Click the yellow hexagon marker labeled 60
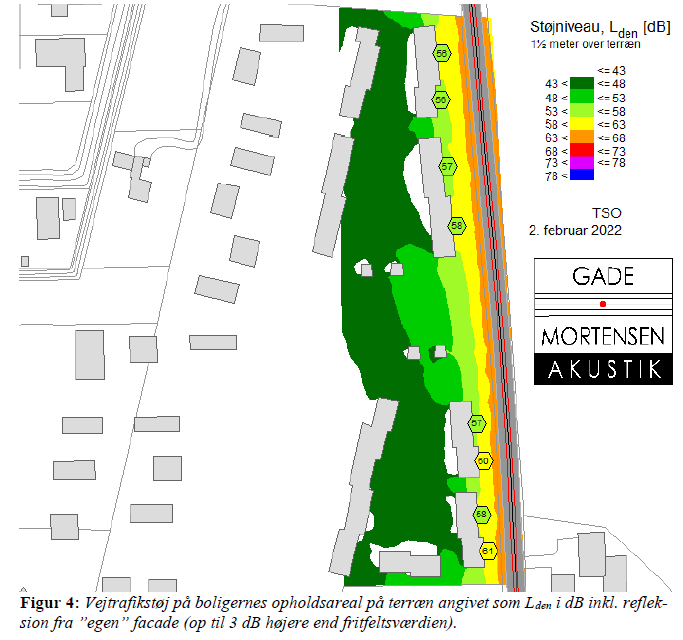The width and height of the screenshot is (683, 640). (x=484, y=461)
